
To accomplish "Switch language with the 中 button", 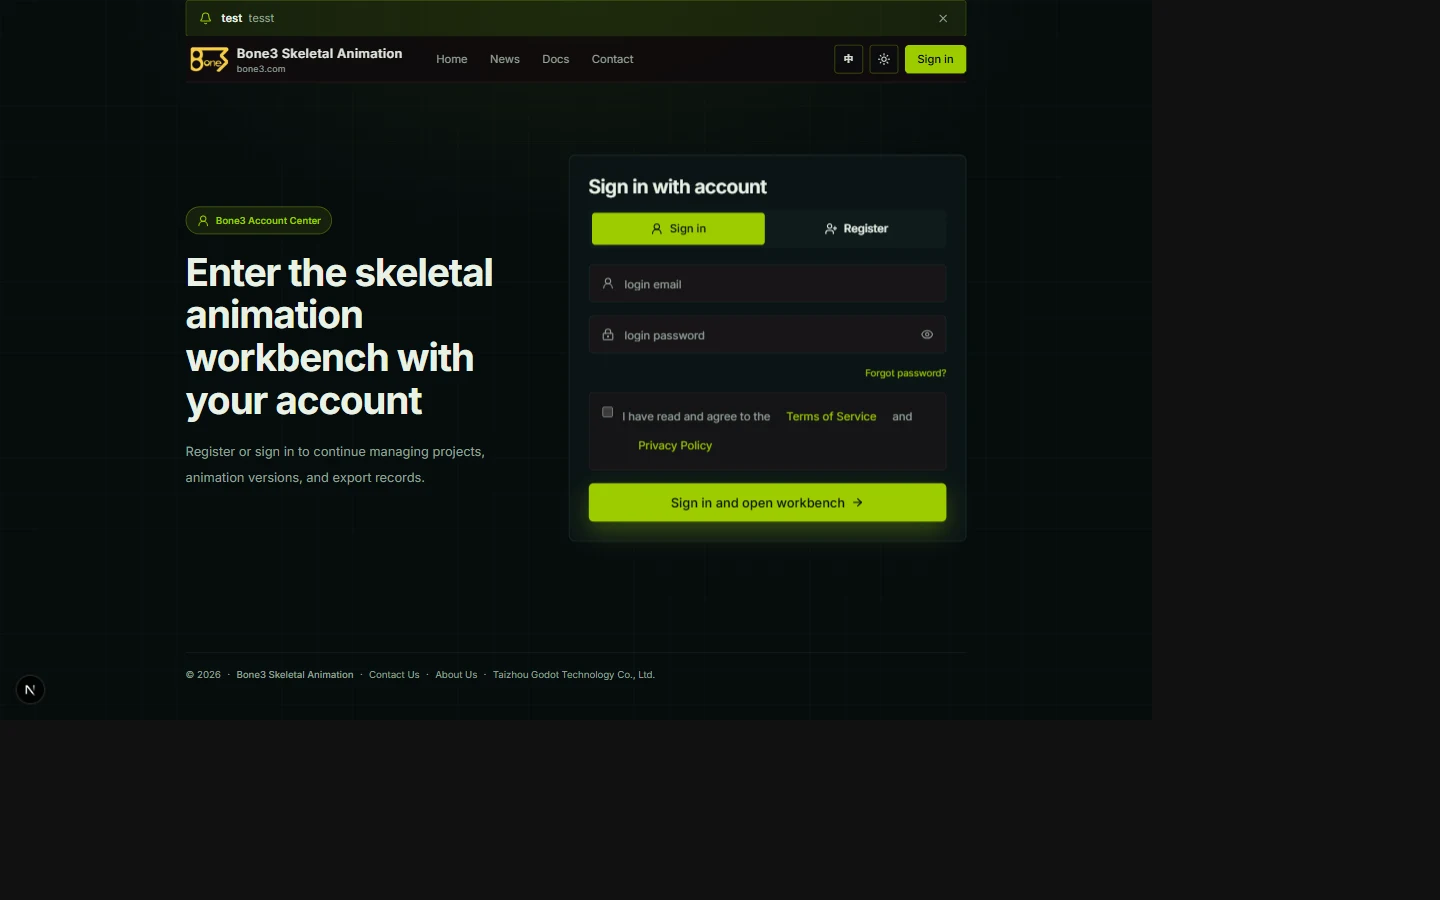I will pos(848,59).
